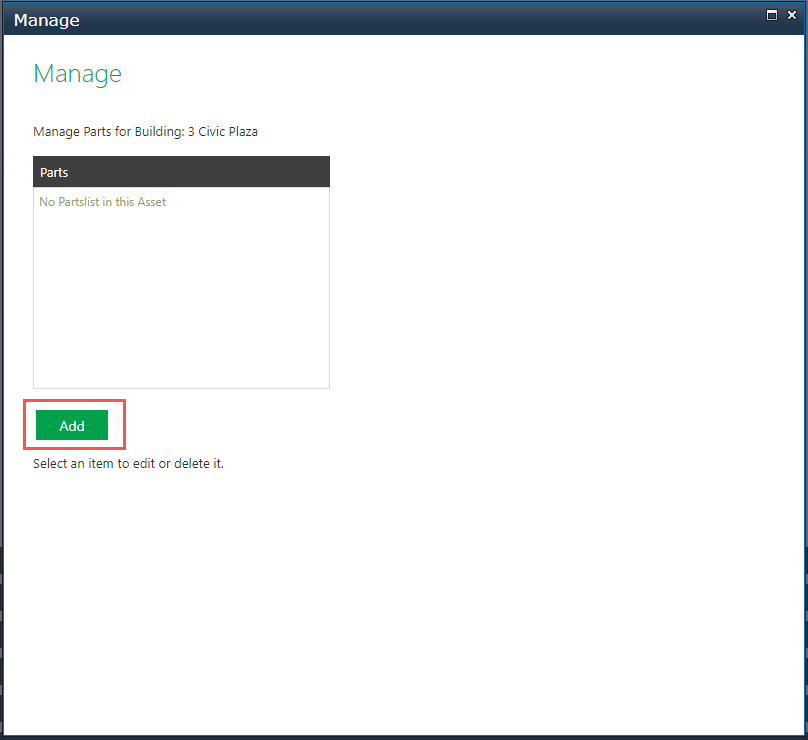Maximize the Manage dialog window
808x740 pixels.
point(771,15)
